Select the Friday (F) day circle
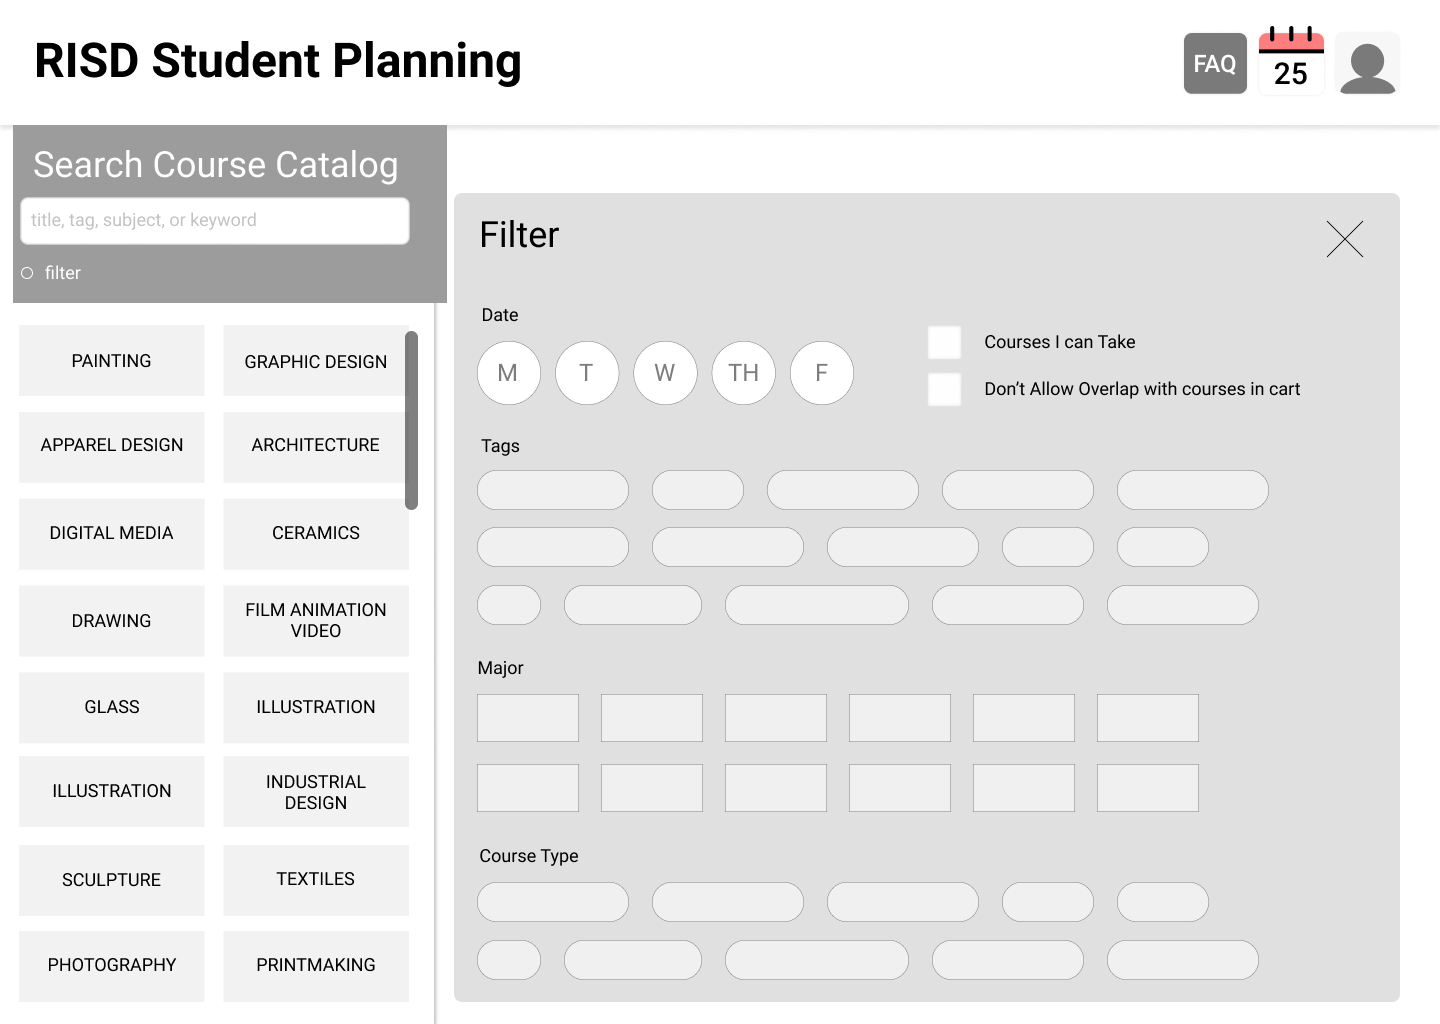The height and width of the screenshot is (1024, 1440). (x=821, y=373)
